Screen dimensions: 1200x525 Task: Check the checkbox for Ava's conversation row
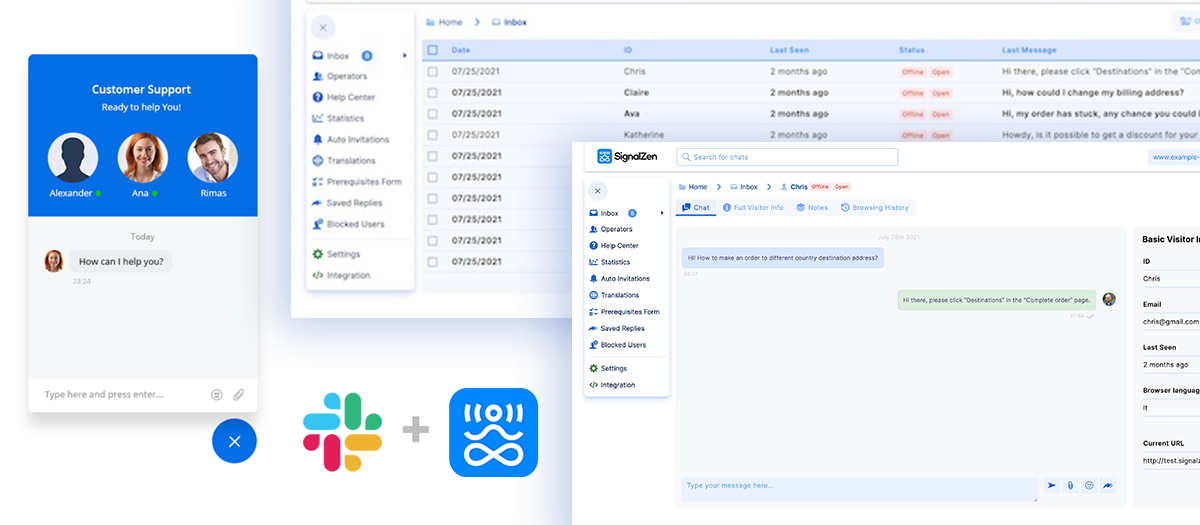pyautogui.click(x=432, y=114)
